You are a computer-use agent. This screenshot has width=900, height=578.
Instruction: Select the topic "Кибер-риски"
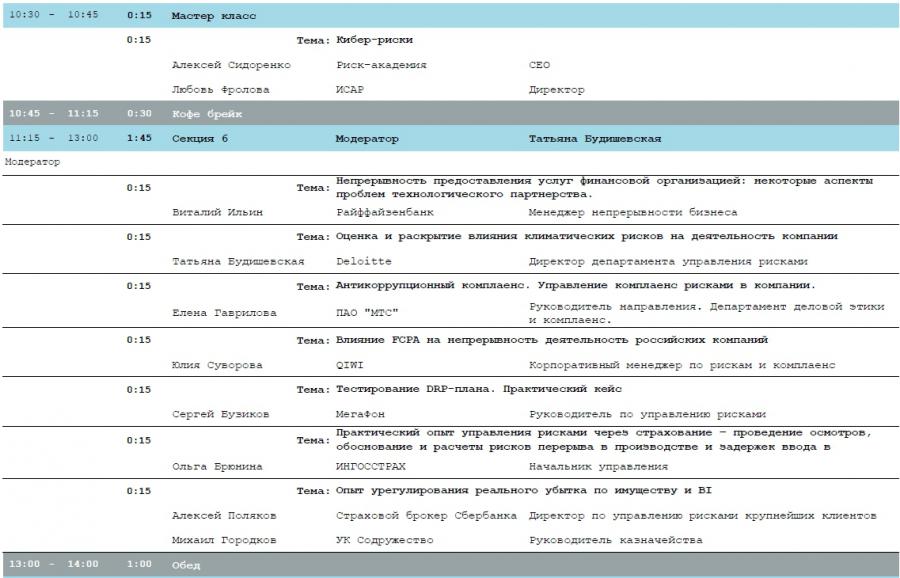375,40
